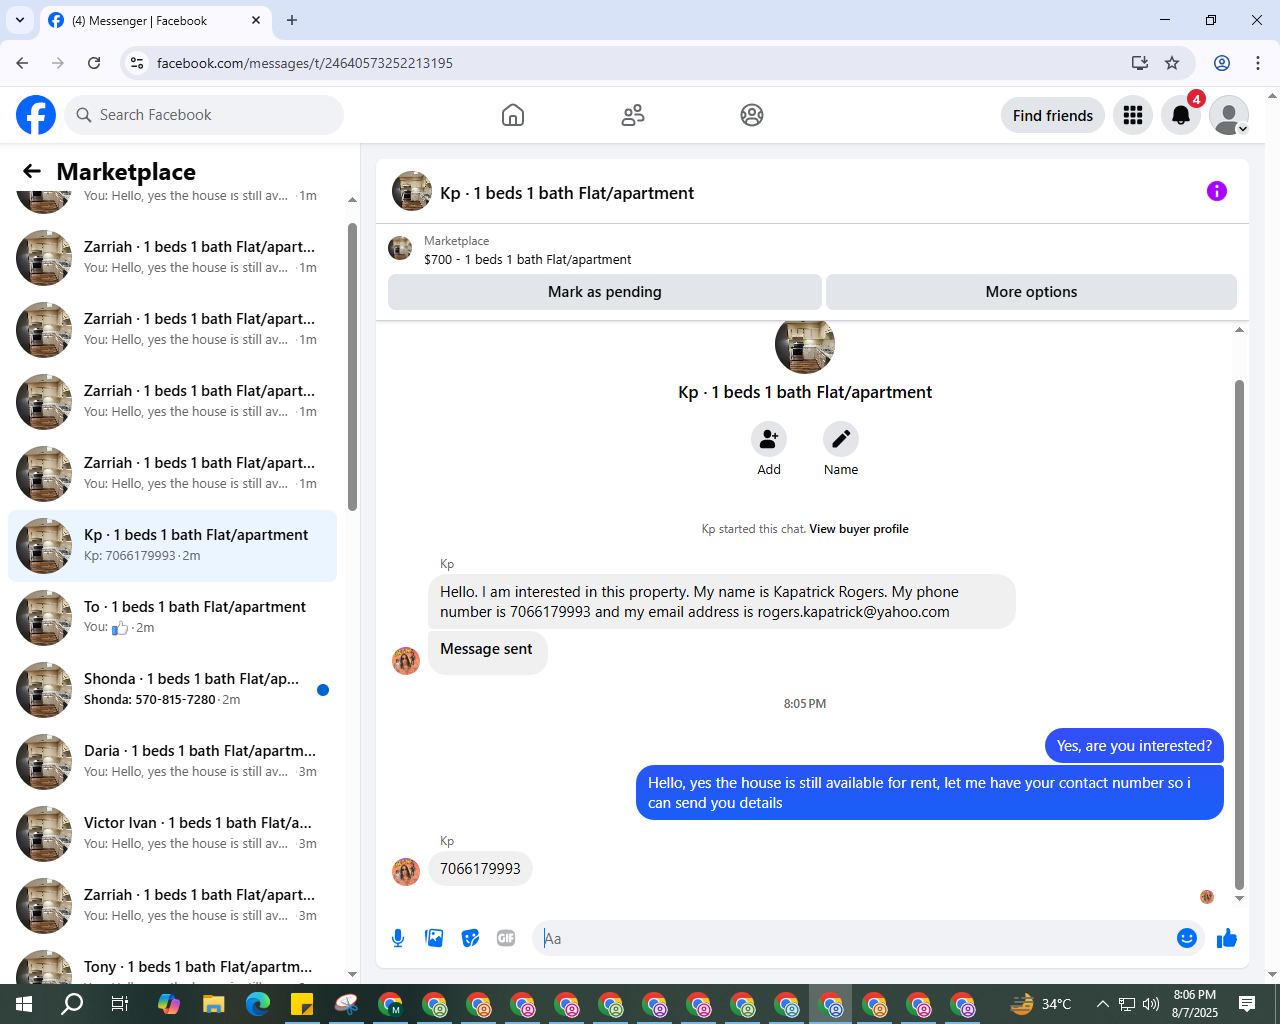Open Chrome profile icon
This screenshot has width=1280, height=1024.
(1222, 63)
